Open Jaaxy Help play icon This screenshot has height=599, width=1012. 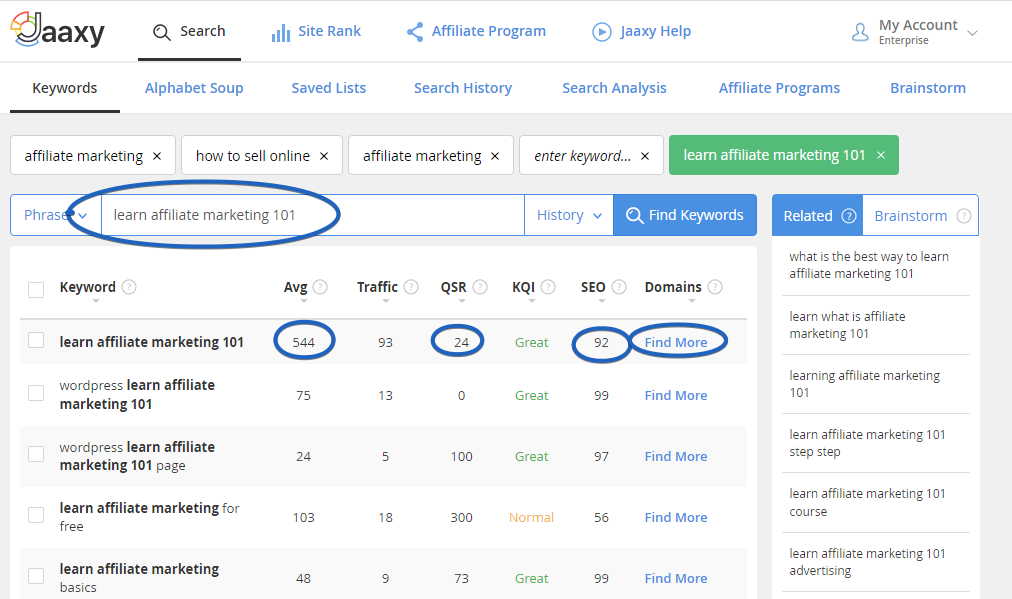point(602,32)
